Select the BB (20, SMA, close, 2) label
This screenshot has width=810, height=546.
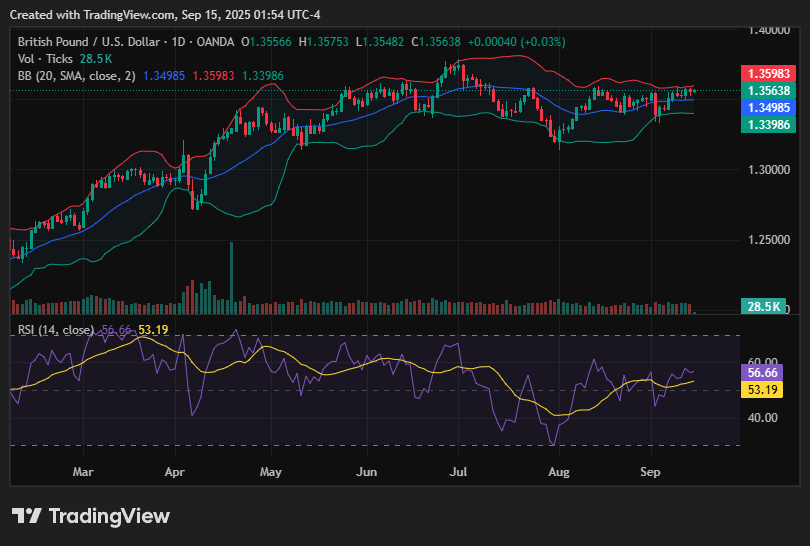[76, 76]
